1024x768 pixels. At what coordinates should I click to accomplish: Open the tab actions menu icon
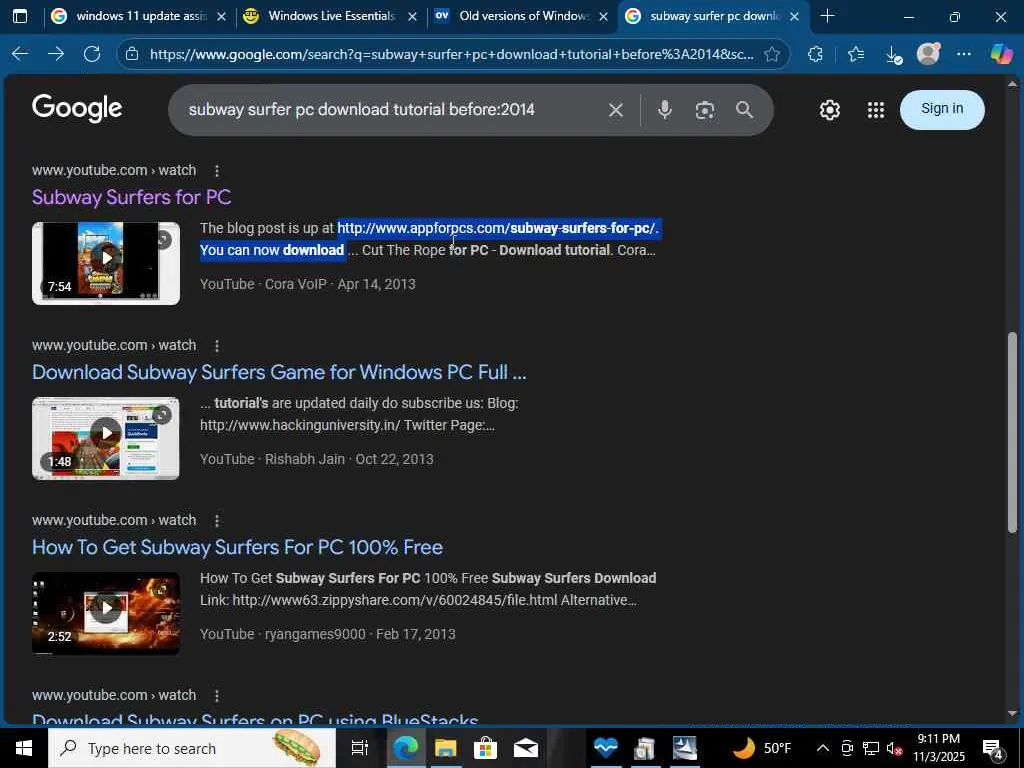tap(20, 16)
